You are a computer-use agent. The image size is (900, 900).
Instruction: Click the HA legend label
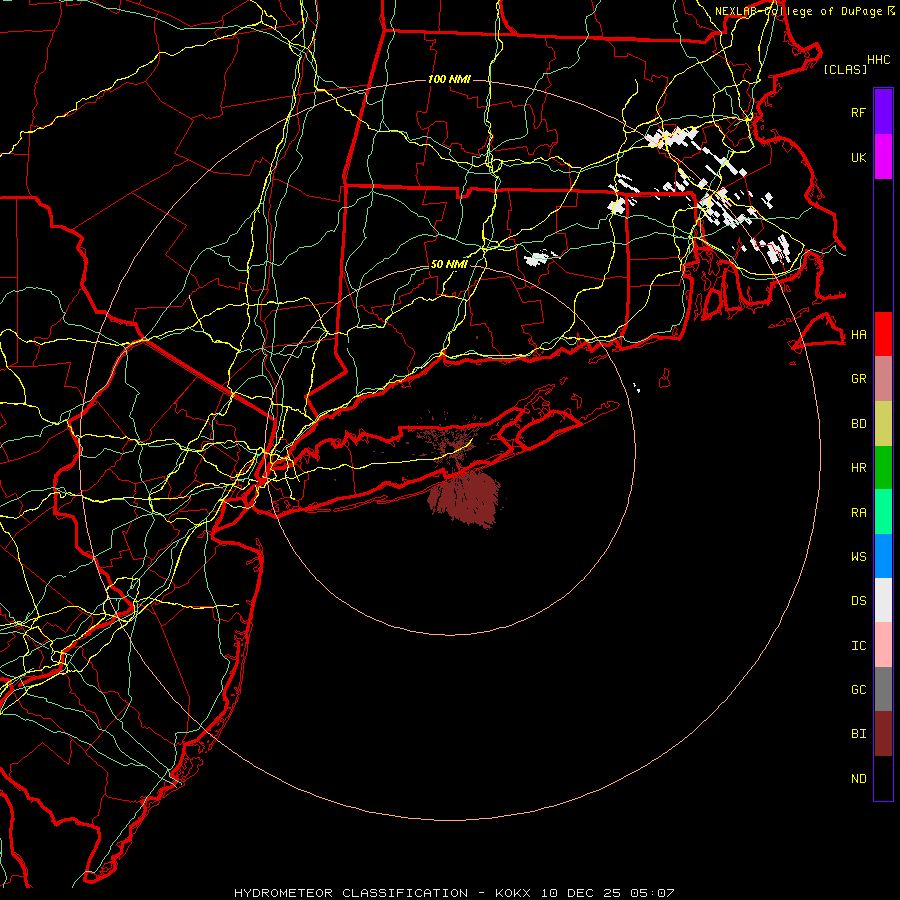point(858,335)
